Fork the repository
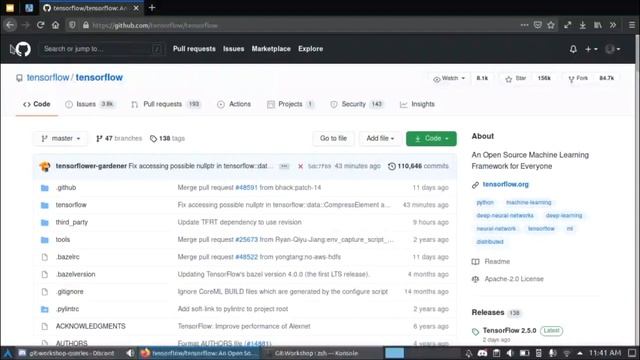Image resolution: width=640 pixels, height=360 pixels. tap(578, 78)
